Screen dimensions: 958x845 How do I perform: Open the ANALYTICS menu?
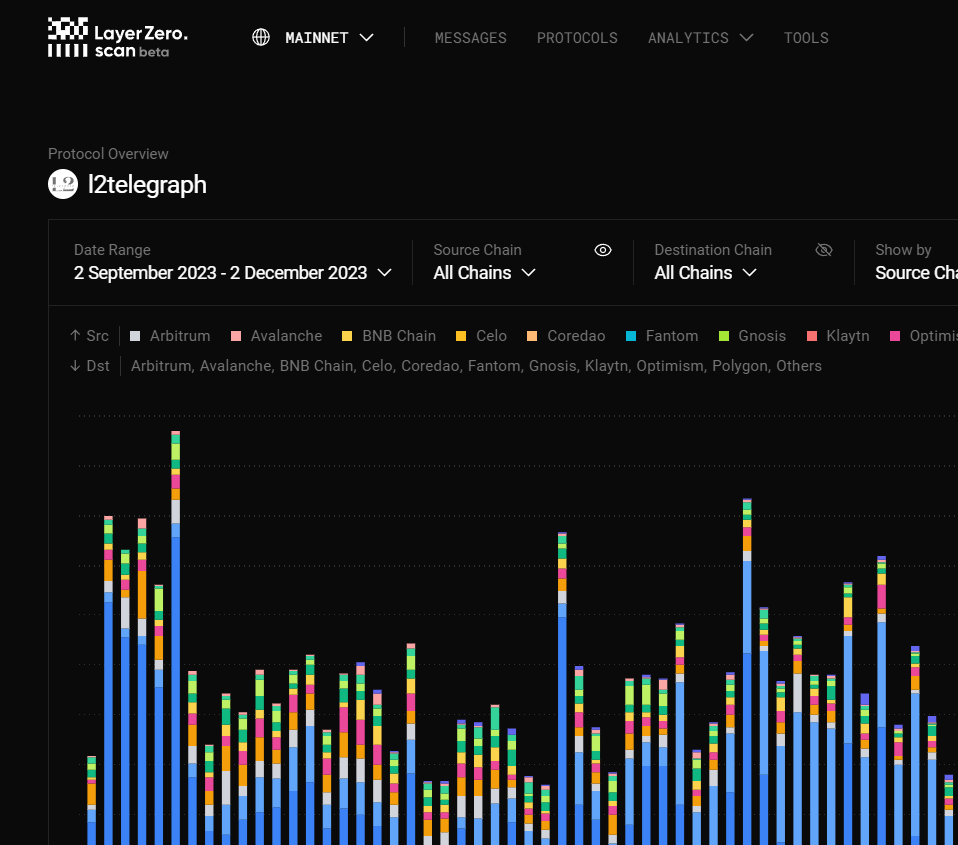688,38
